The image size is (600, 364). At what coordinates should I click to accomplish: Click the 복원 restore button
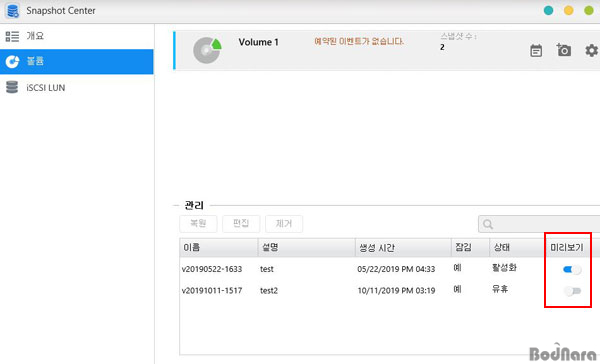198,224
